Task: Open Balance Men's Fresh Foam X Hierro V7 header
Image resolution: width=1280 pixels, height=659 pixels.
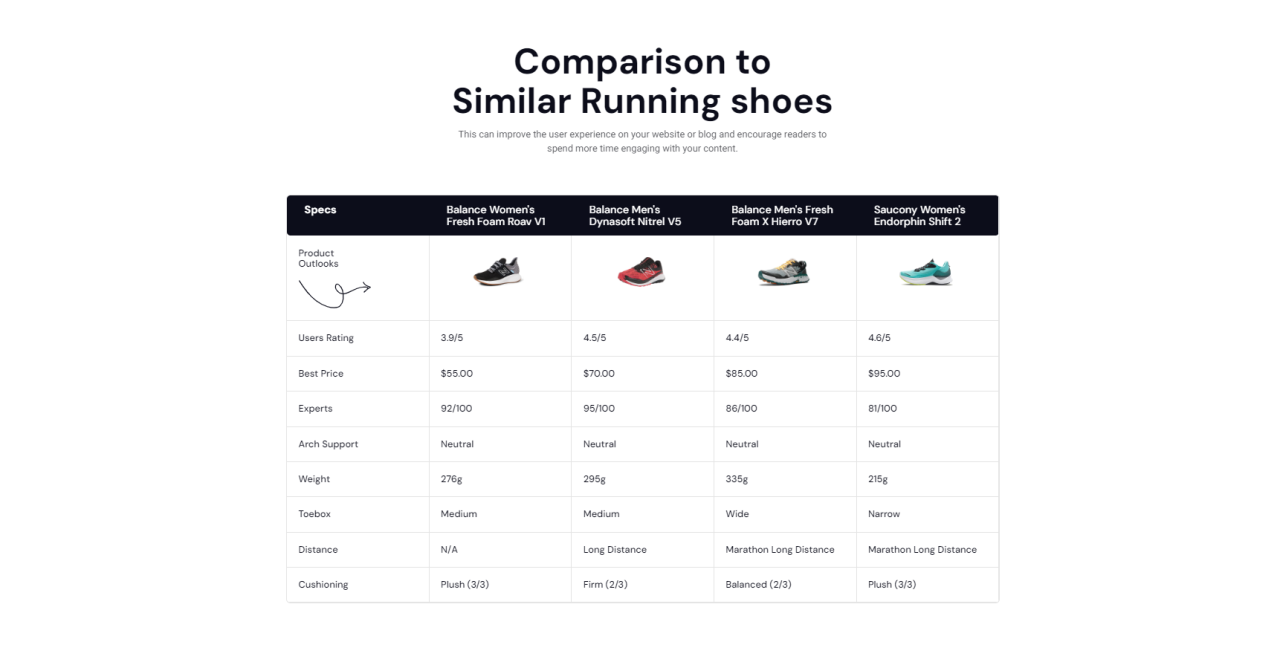Action: 782,216
